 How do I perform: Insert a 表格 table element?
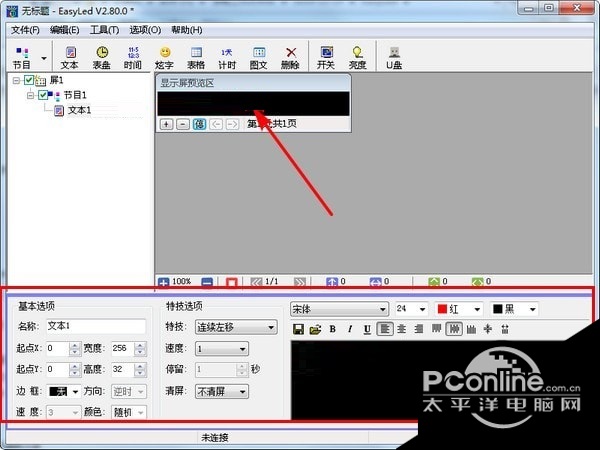[196, 58]
